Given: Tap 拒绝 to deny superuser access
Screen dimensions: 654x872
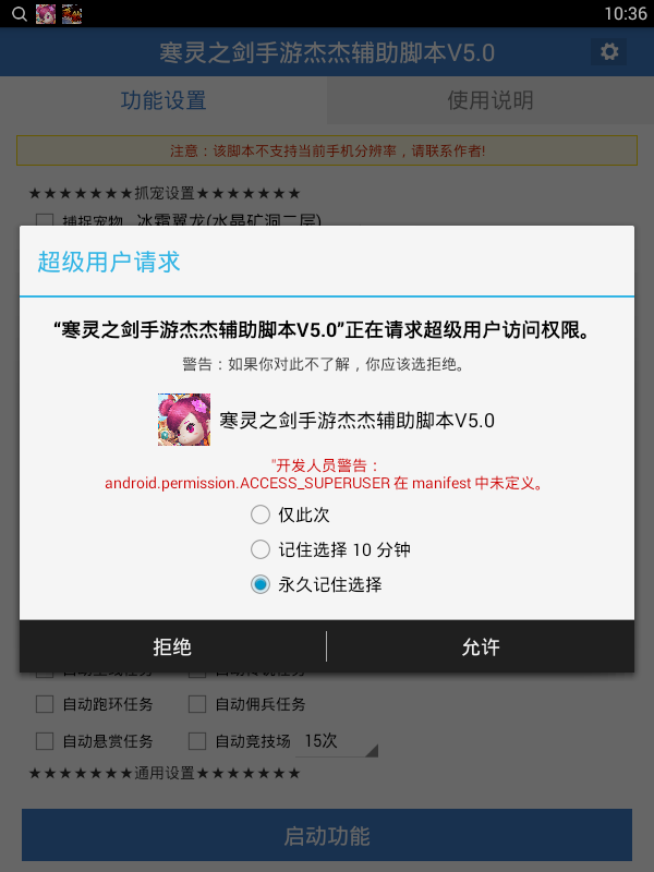Looking at the screenshot, I should pos(173,647).
